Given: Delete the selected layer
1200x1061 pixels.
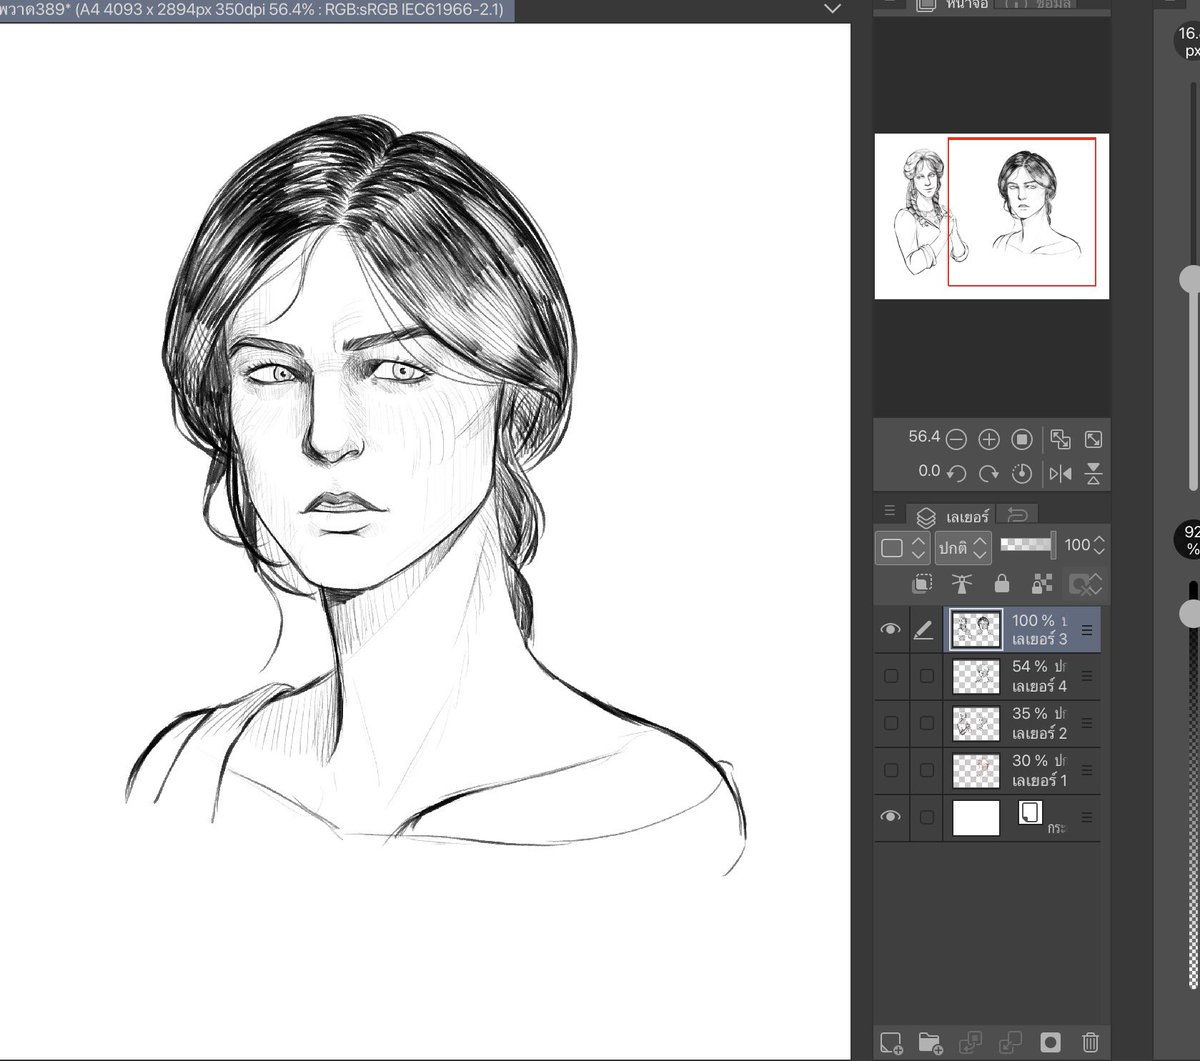Looking at the screenshot, I should coord(1091,1042).
